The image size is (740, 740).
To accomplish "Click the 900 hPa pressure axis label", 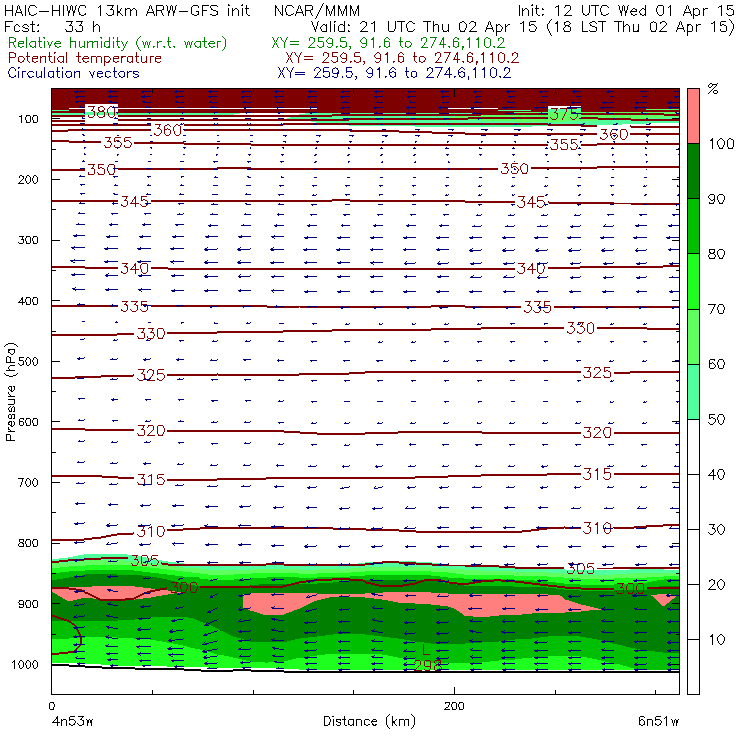I will pyautogui.click(x=28, y=604).
